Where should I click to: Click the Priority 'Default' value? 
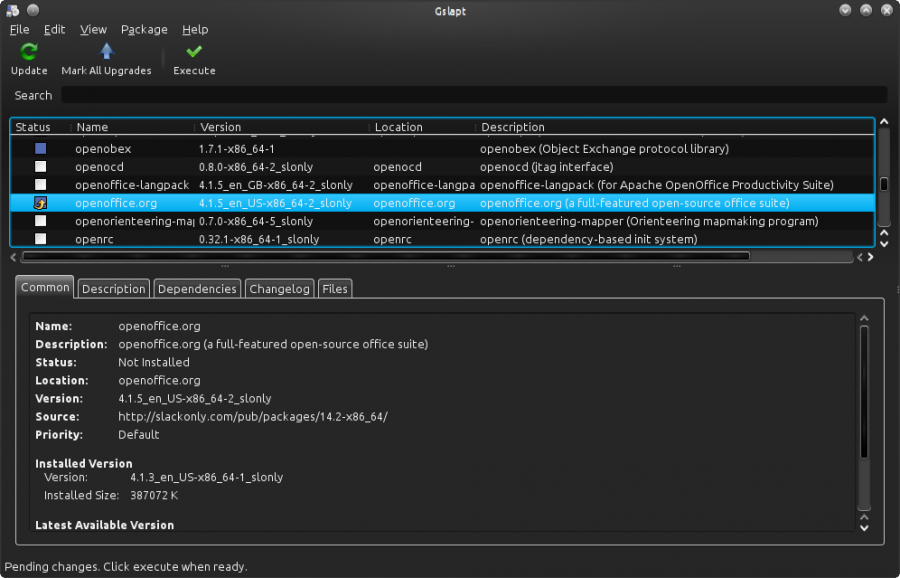click(x=138, y=435)
